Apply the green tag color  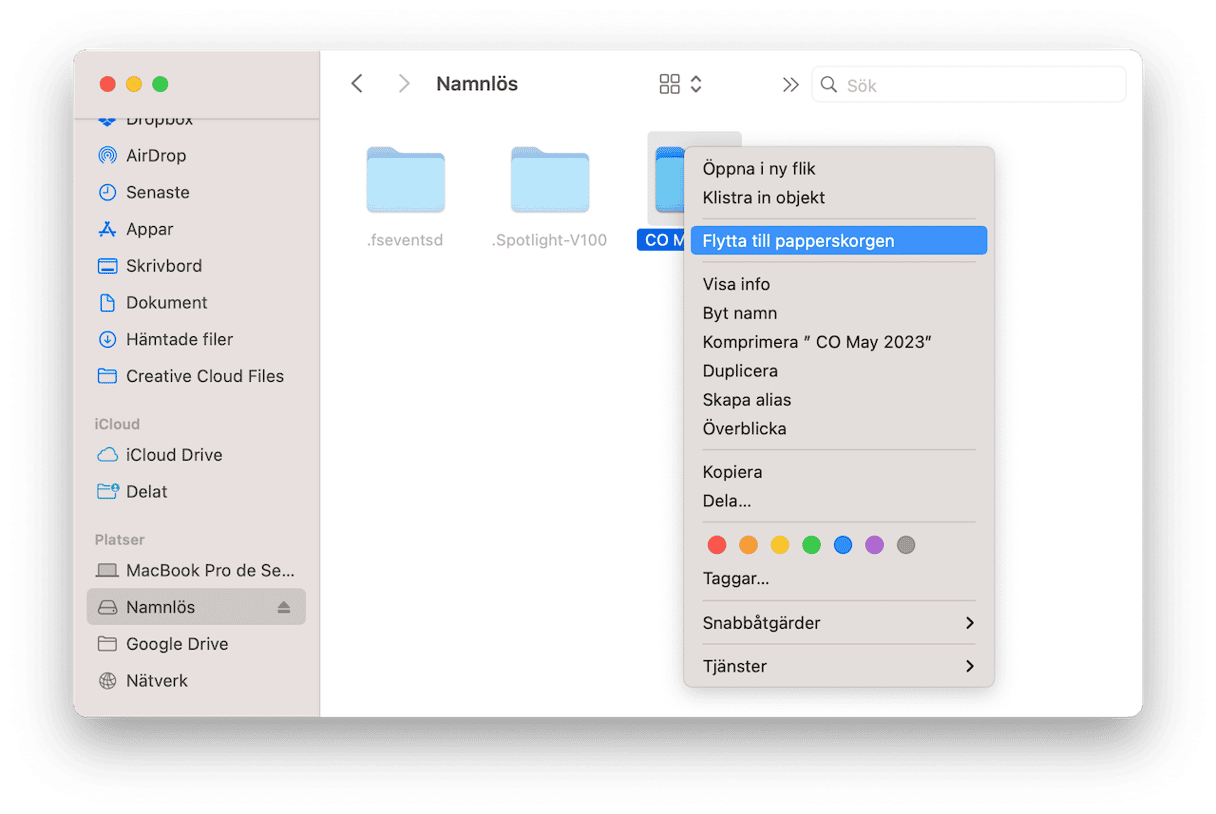[x=812, y=545]
